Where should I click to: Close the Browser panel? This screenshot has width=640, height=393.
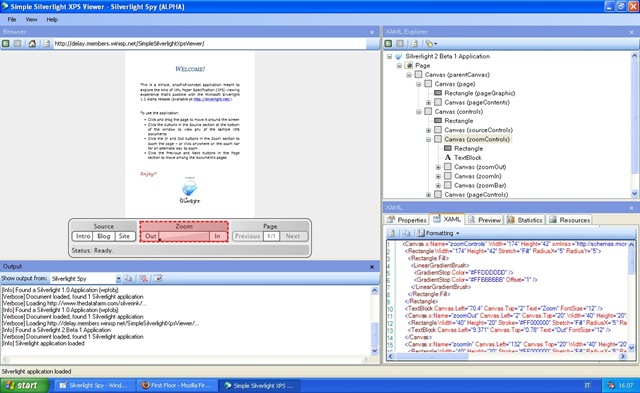372,32
